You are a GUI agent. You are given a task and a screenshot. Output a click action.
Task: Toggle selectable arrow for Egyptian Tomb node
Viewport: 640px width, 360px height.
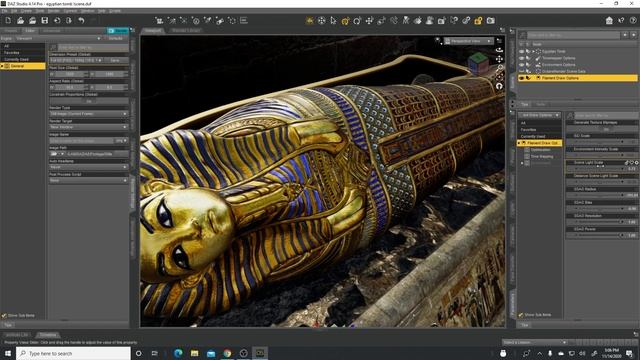528,51
